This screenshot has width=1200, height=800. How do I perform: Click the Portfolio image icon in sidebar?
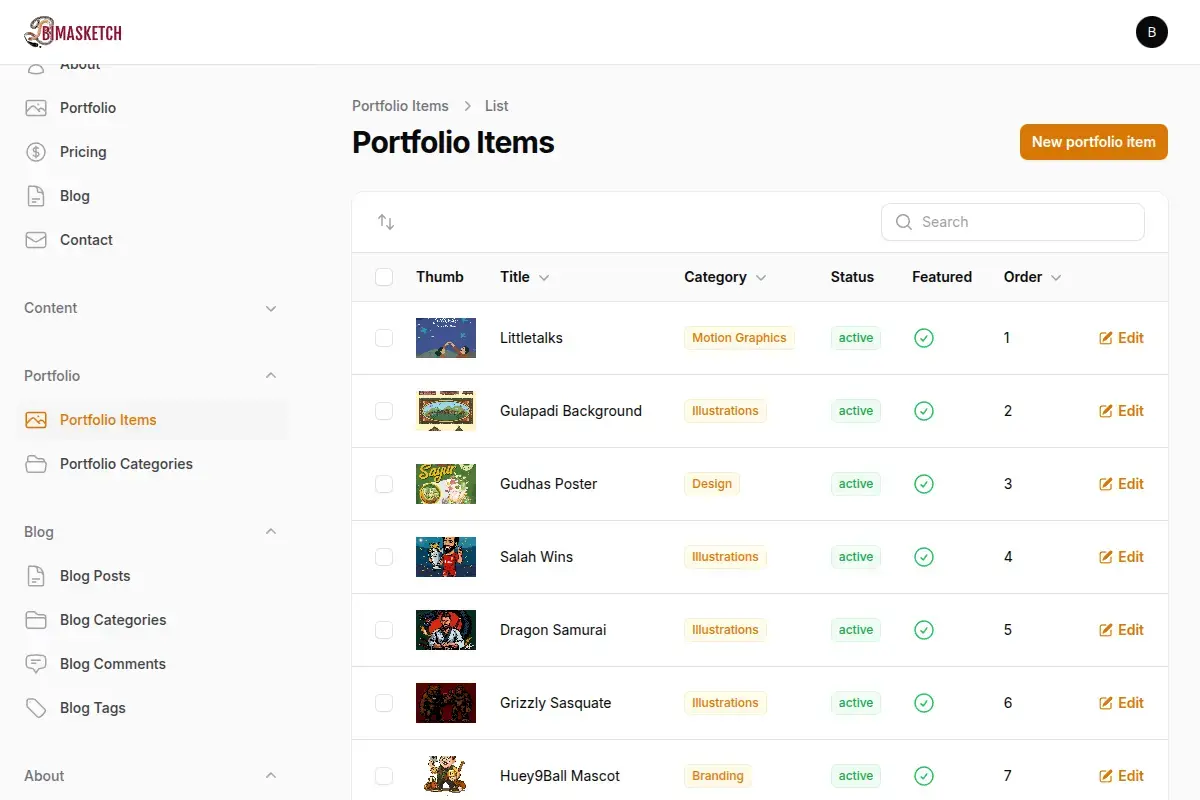pos(36,108)
